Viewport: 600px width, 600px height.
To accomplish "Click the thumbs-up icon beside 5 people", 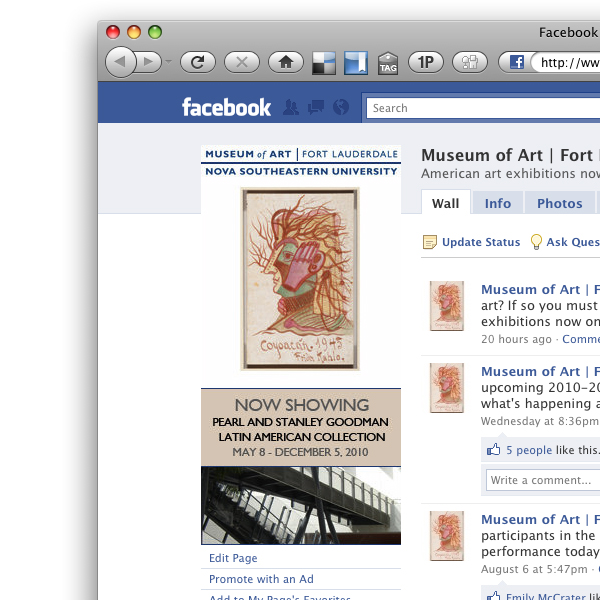I will (494, 449).
